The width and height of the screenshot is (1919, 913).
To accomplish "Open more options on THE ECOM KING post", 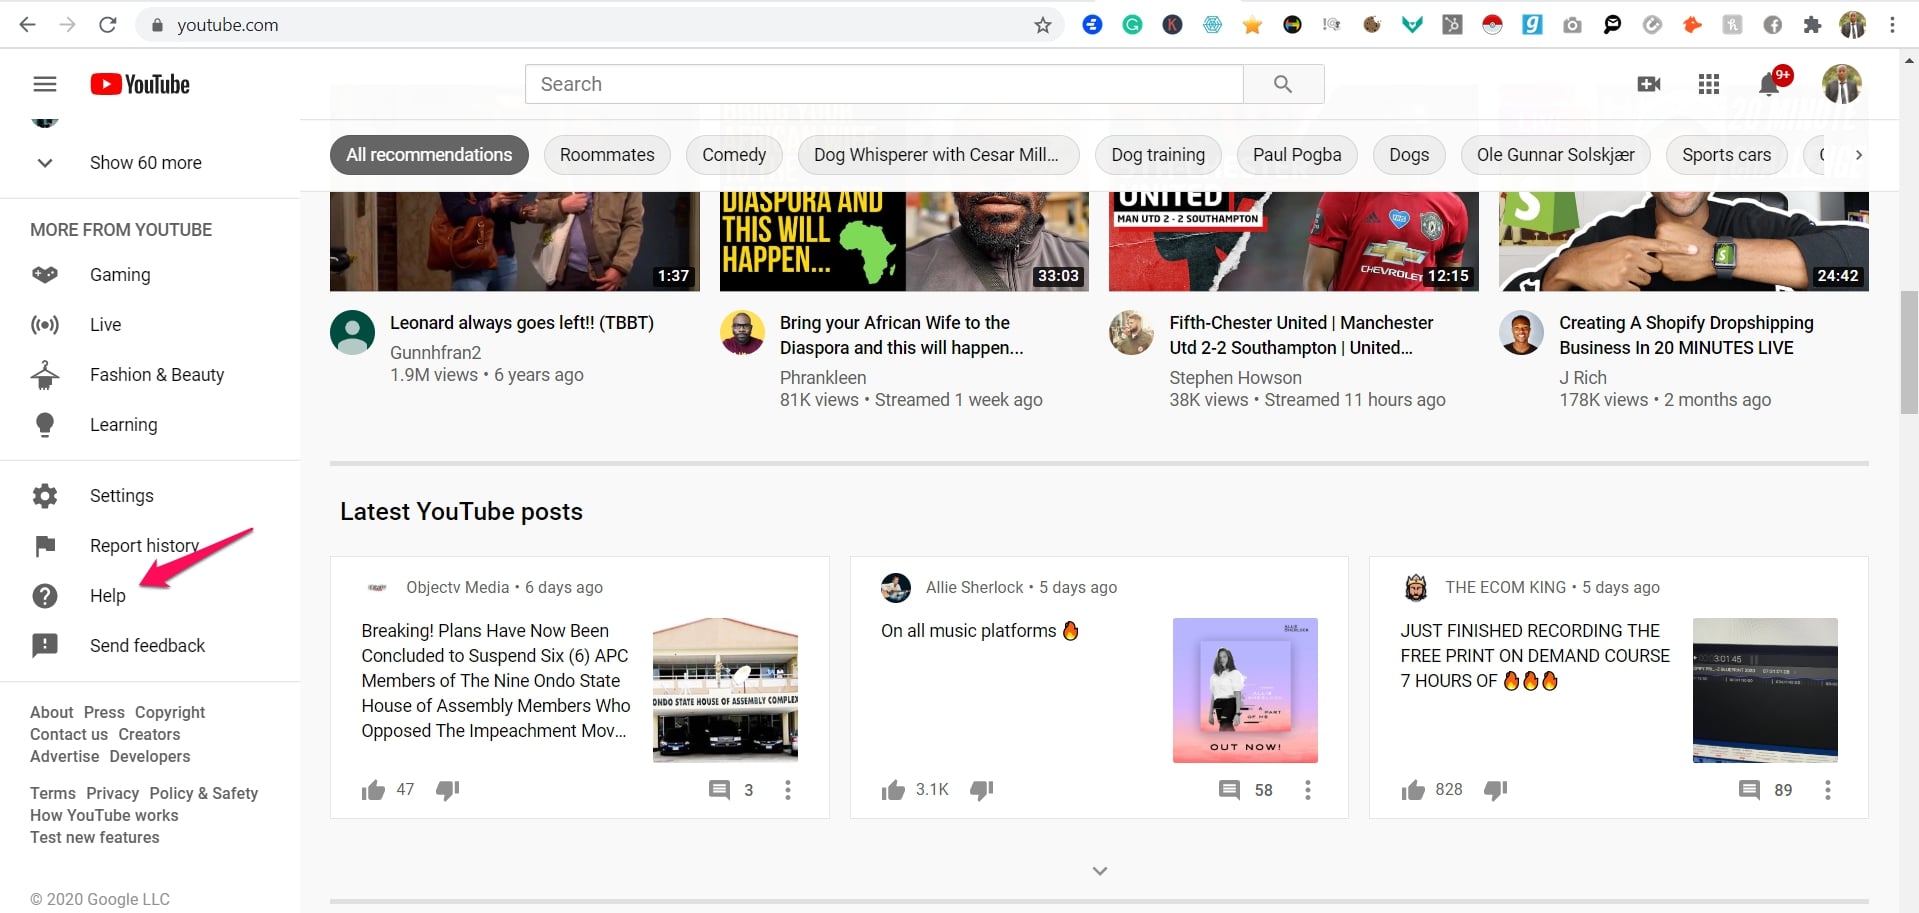I will click(1828, 790).
